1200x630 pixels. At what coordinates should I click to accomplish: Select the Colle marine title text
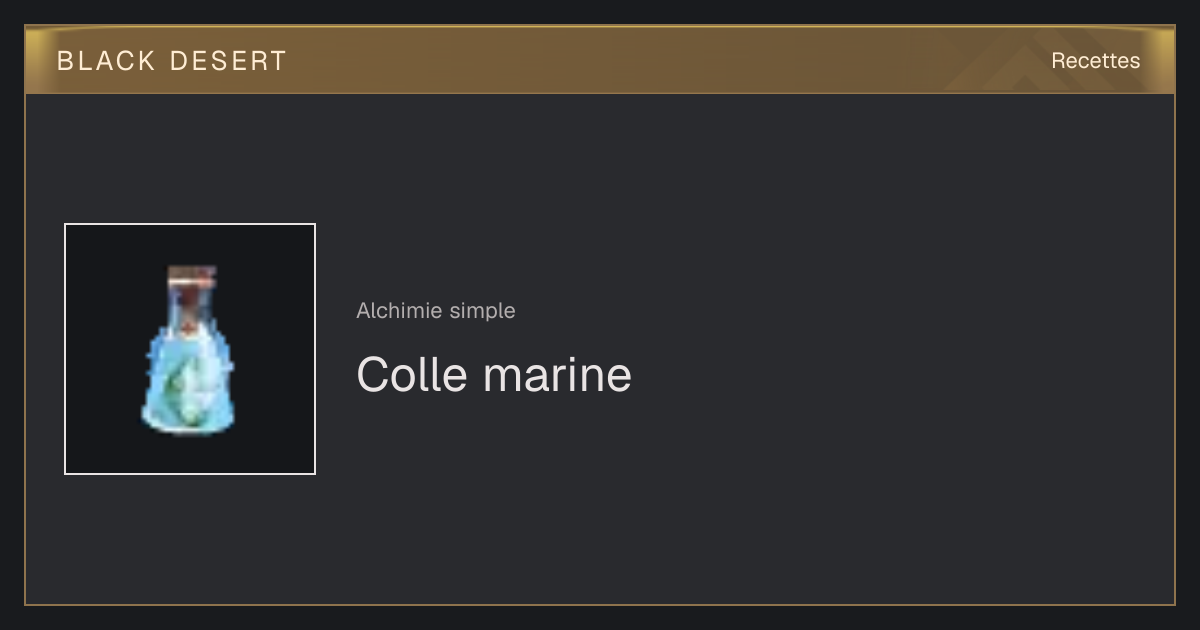(x=494, y=375)
